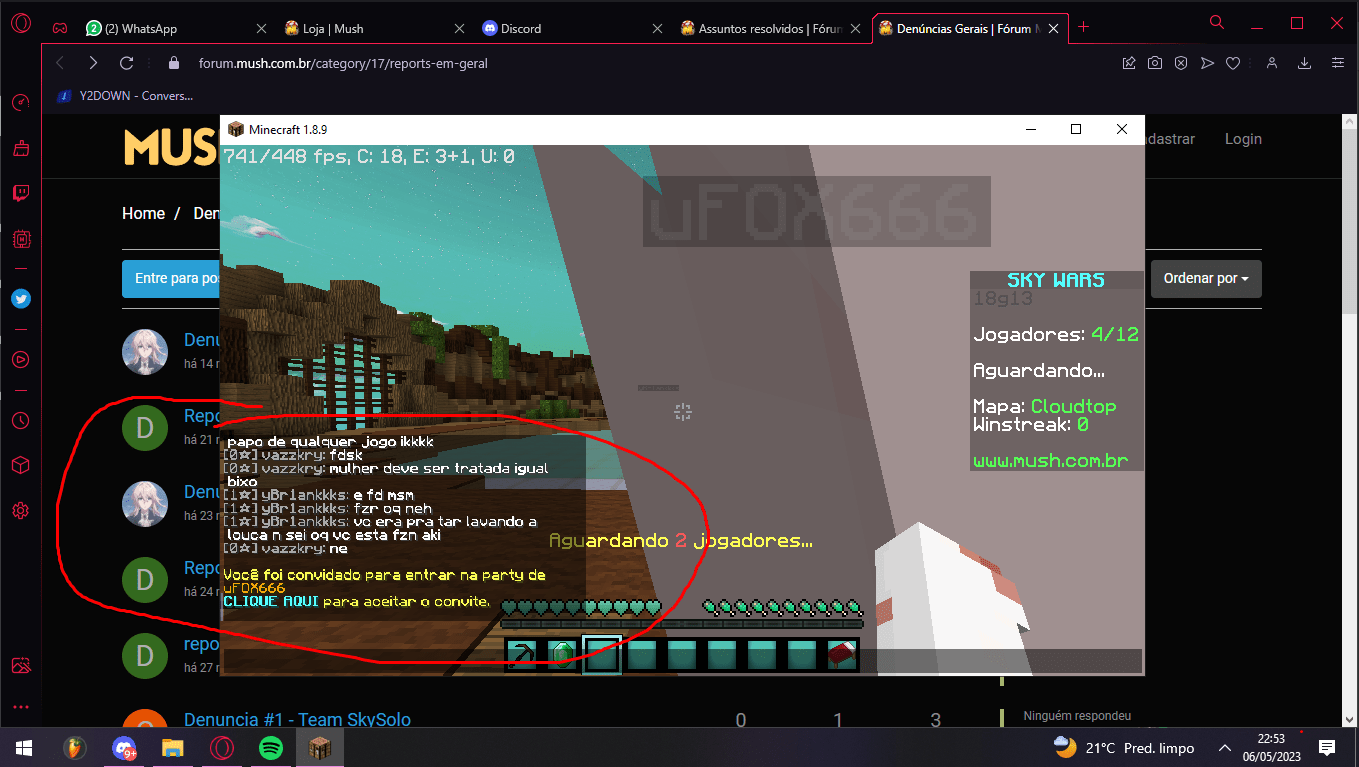Select the pickaxe in the Minecraft hotbar
Viewport: 1359px width, 767px height.
[522, 655]
